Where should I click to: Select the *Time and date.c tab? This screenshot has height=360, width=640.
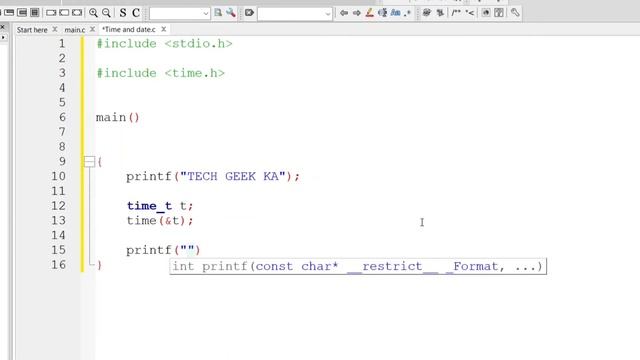pyautogui.click(x=129, y=29)
